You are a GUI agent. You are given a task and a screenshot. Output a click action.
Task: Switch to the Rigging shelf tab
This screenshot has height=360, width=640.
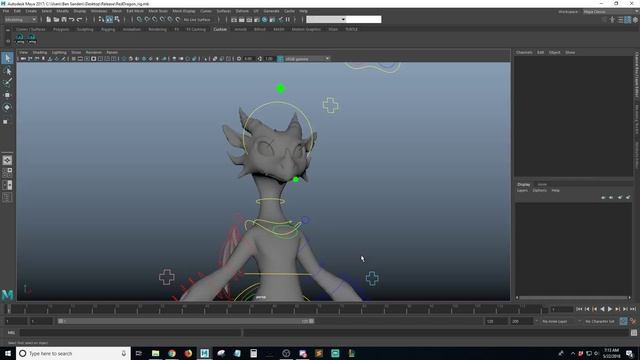point(108,29)
